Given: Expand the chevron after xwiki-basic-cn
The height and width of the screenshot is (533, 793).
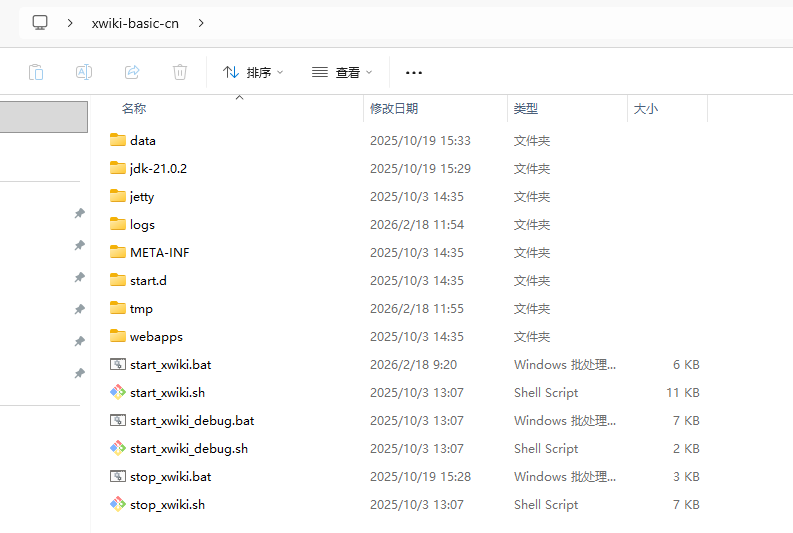Looking at the screenshot, I should coord(201,23).
